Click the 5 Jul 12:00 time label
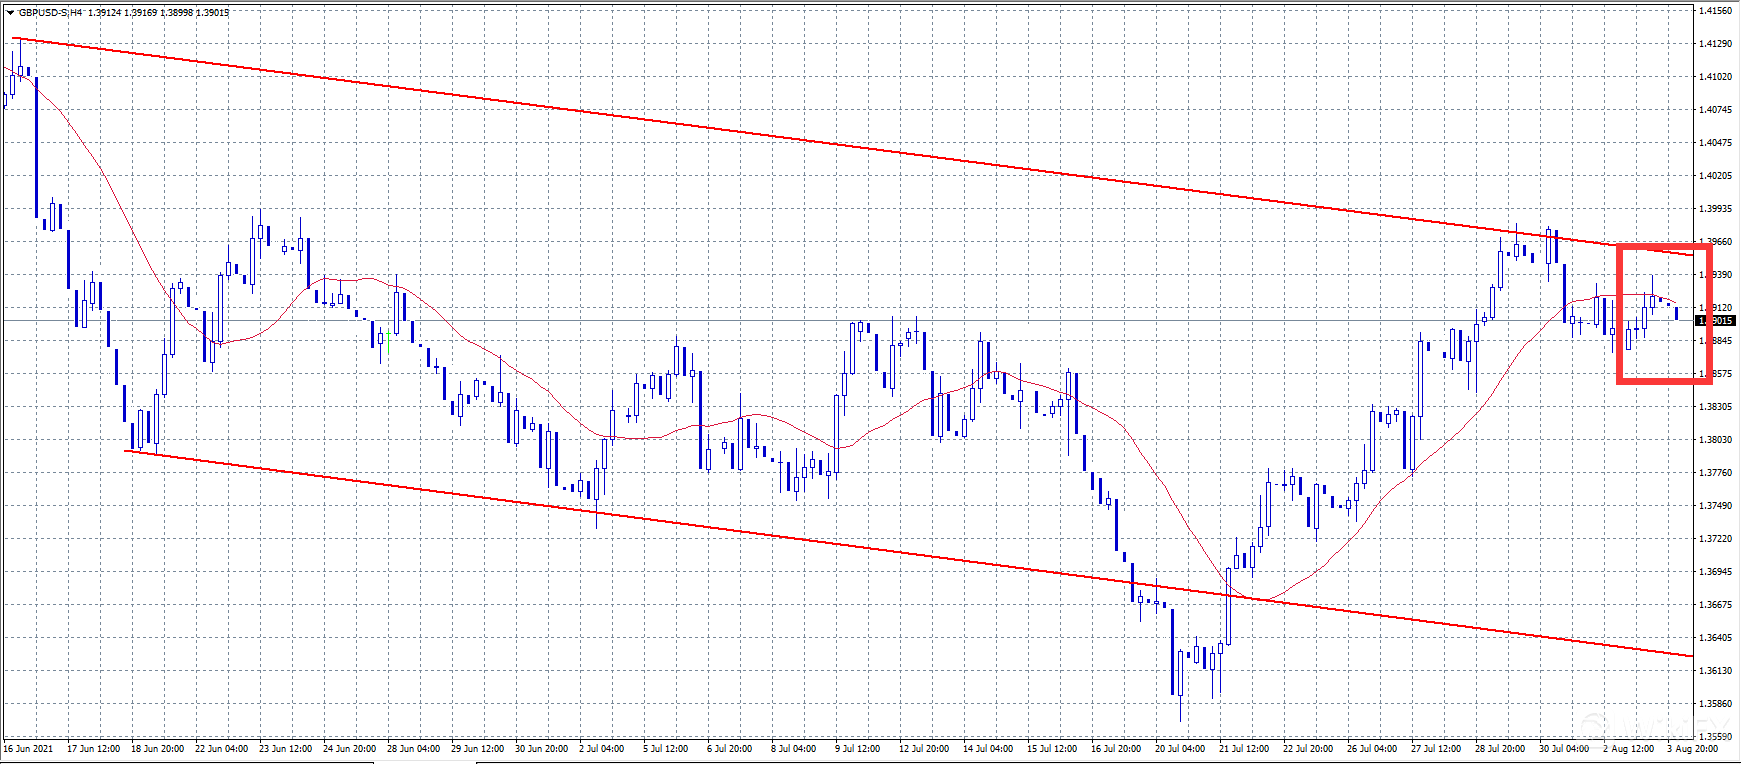This screenshot has height=764, width=1741. (666, 748)
